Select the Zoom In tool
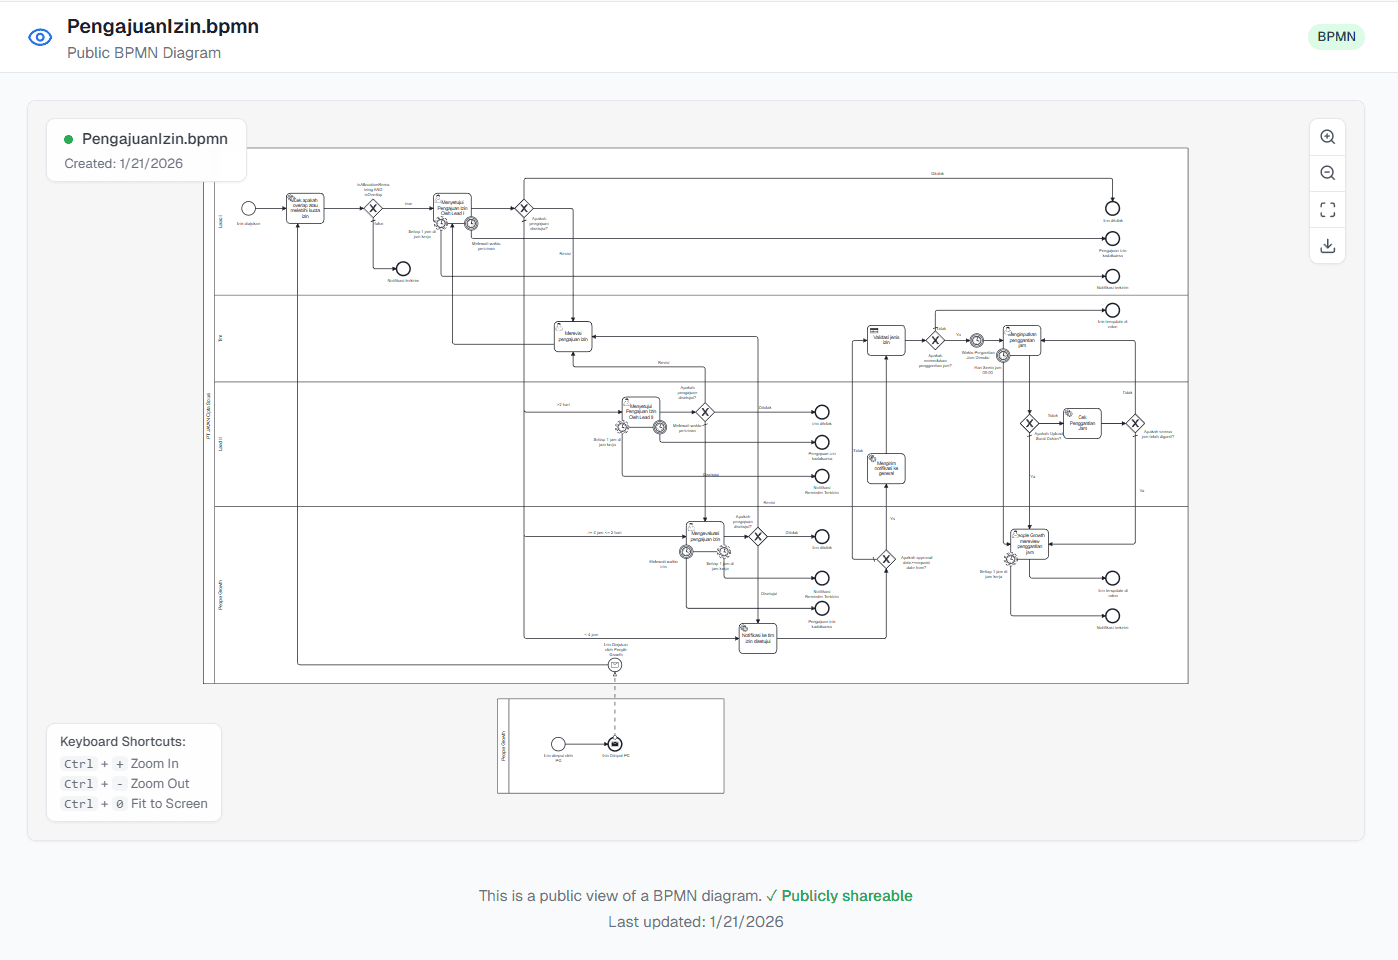1398x960 pixels. coord(1327,136)
